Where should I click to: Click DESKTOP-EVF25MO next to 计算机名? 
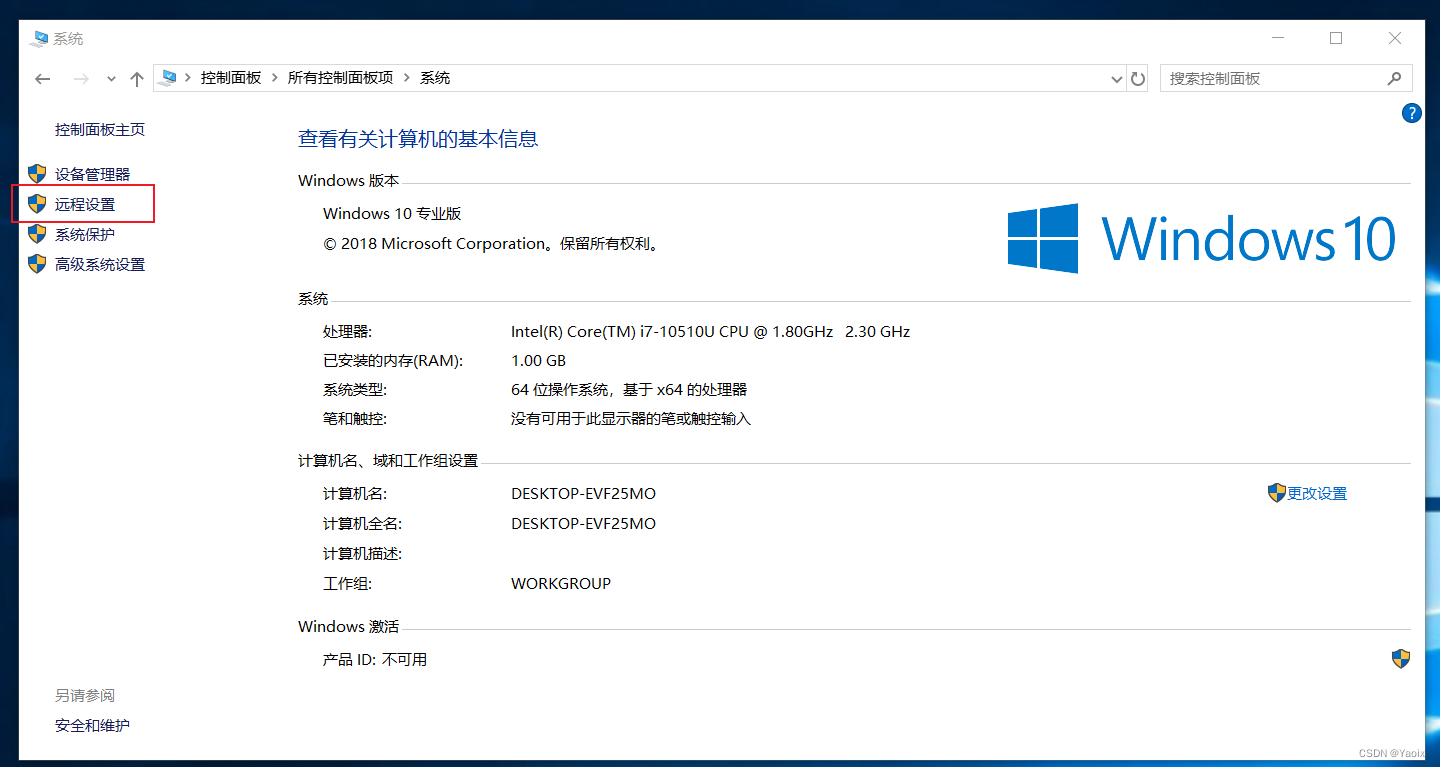(x=583, y=493)
